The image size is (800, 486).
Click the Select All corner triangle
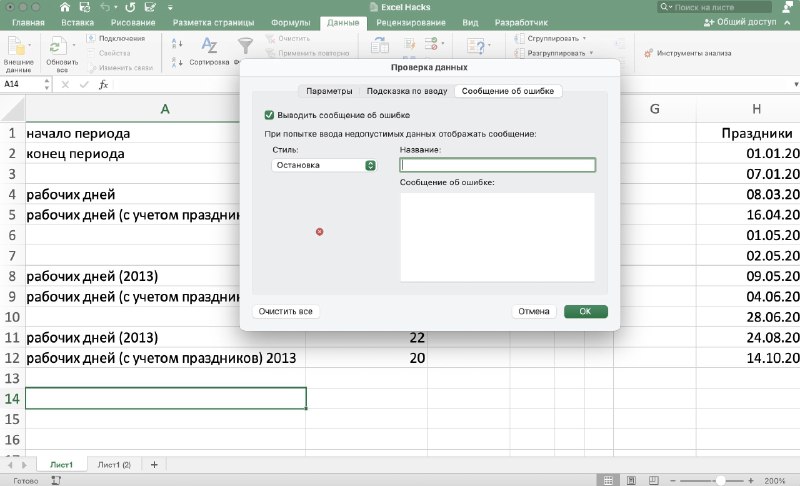13,109
